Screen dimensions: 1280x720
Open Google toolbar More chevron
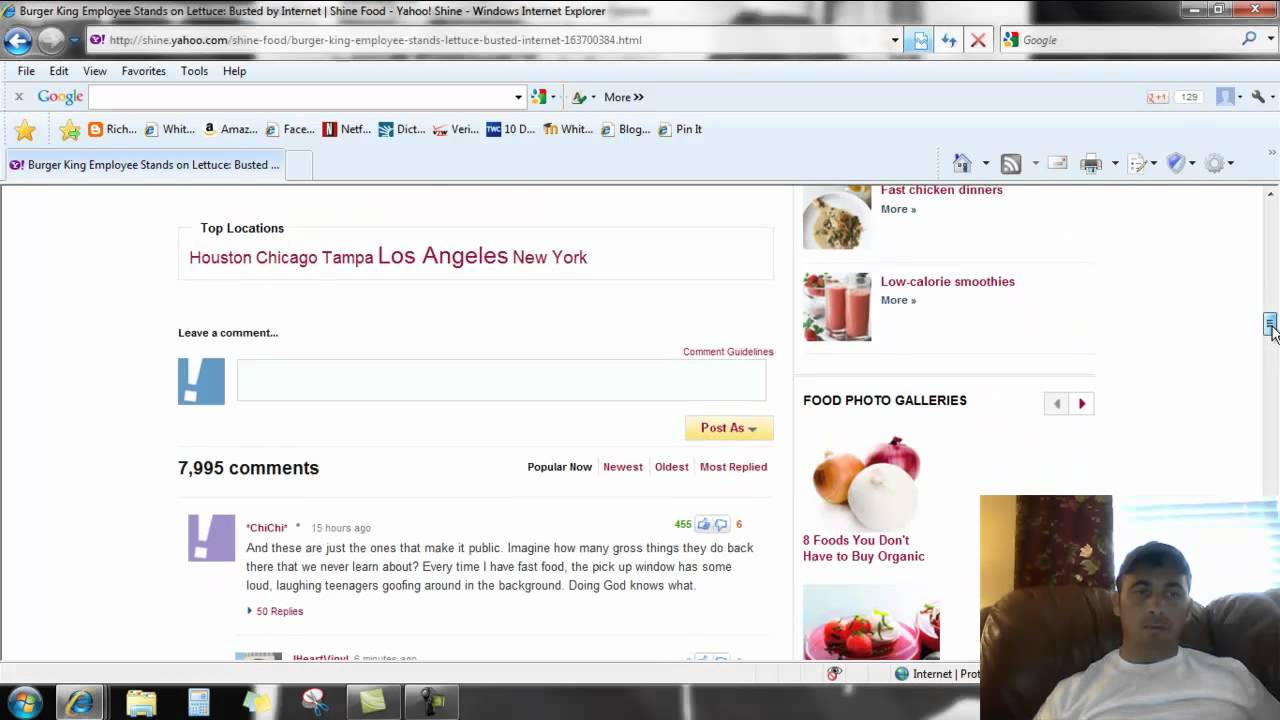click(624, 97)
